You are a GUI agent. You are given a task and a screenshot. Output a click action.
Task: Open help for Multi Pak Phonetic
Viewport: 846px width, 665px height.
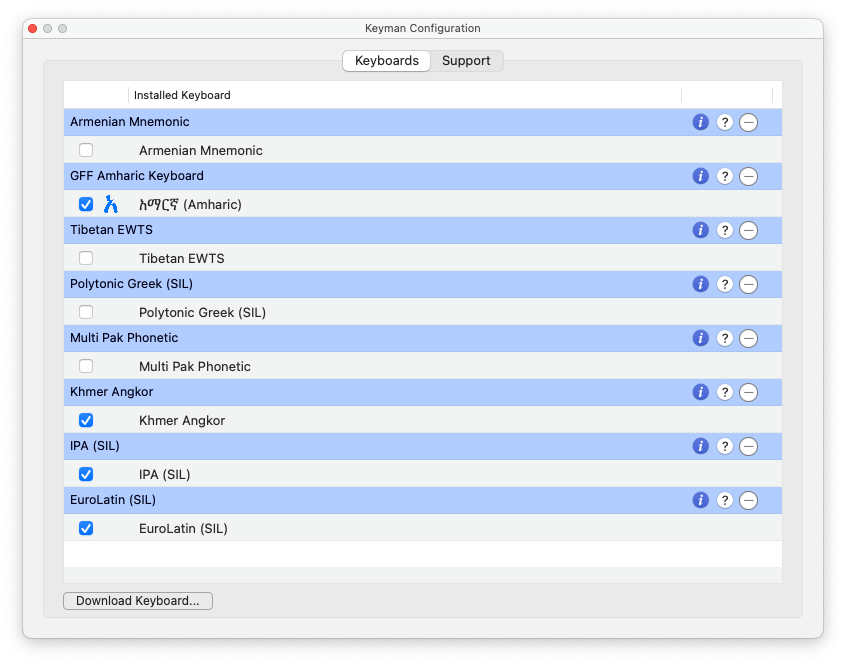tap(725, 338)
